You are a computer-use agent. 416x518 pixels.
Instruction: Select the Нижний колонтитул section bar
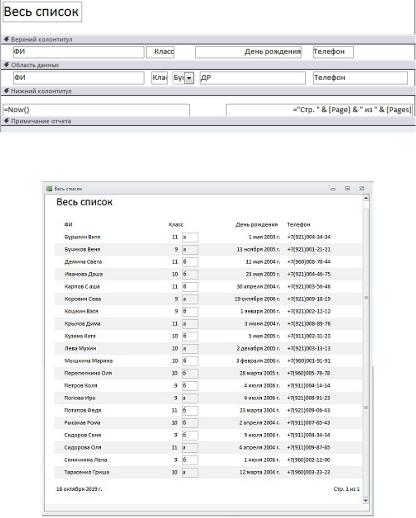click(208, 91)
